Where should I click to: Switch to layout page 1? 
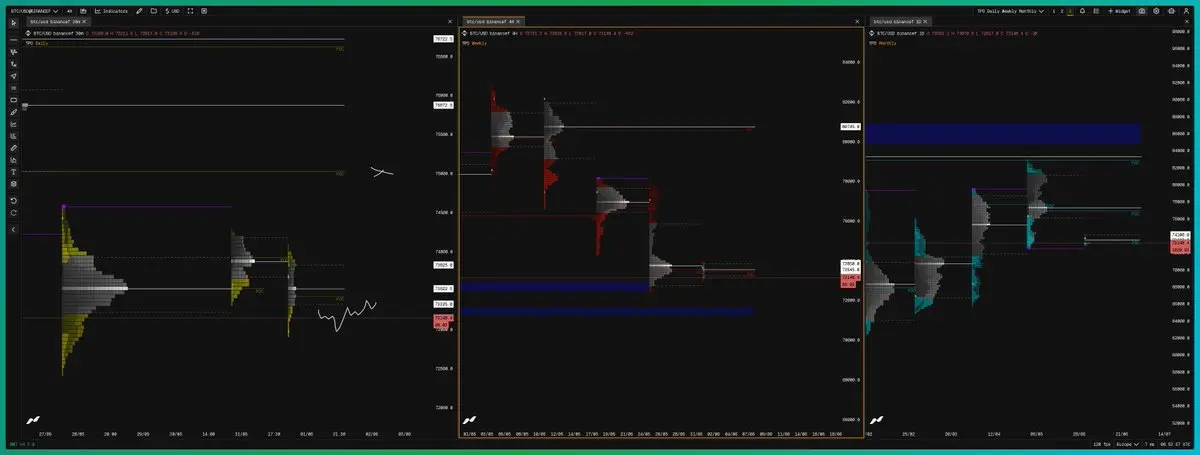[1054, 11]
